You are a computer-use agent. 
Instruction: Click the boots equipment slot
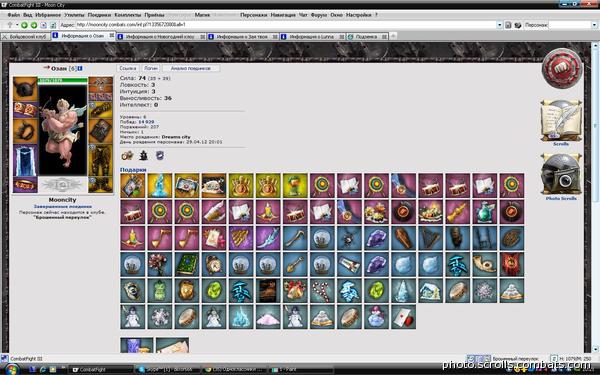101,185
